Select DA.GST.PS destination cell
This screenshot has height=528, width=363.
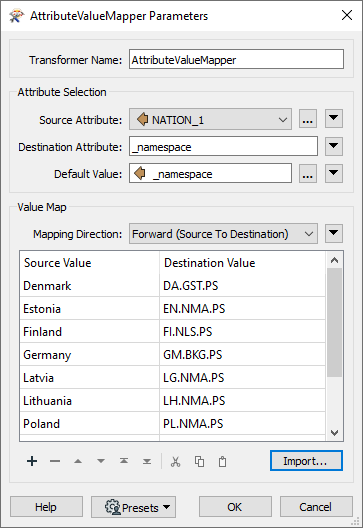pos(242,286)
